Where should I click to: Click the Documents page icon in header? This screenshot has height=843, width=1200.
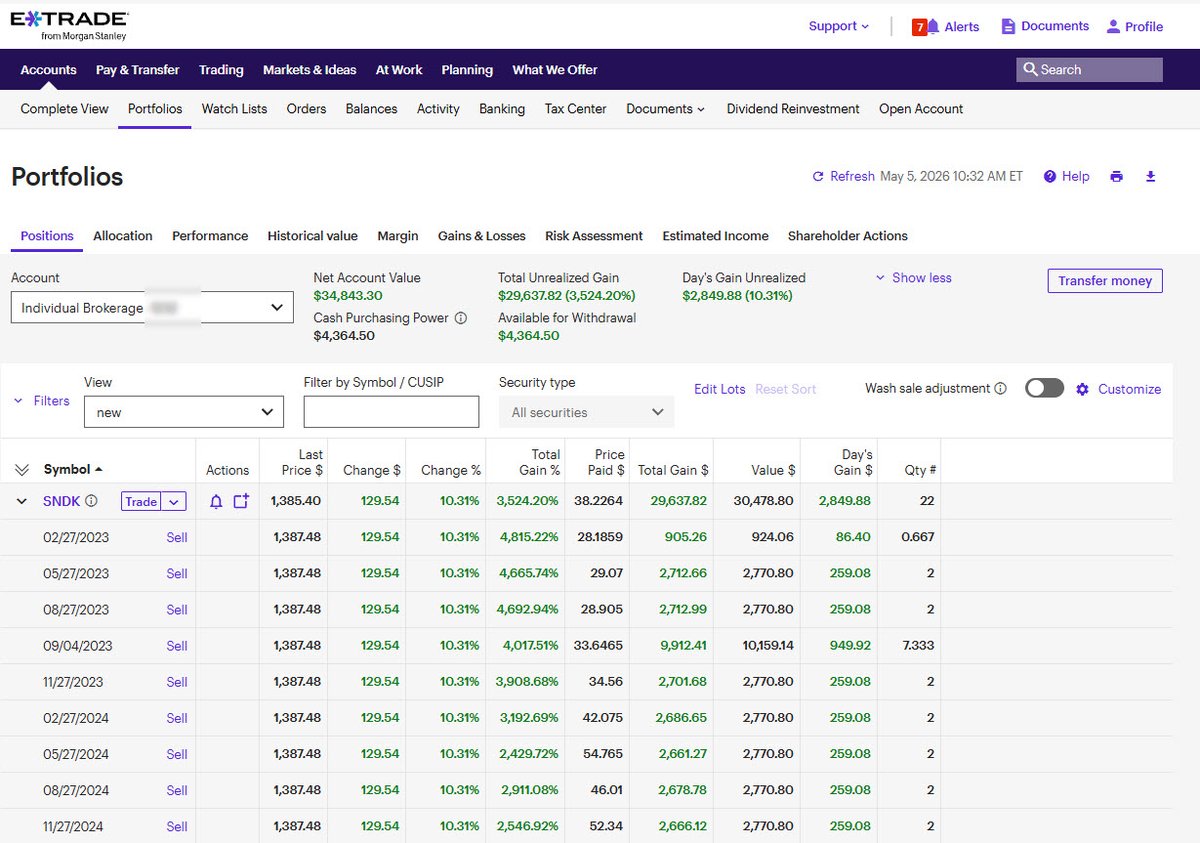pyautogui.click(x=1008, y=26)
